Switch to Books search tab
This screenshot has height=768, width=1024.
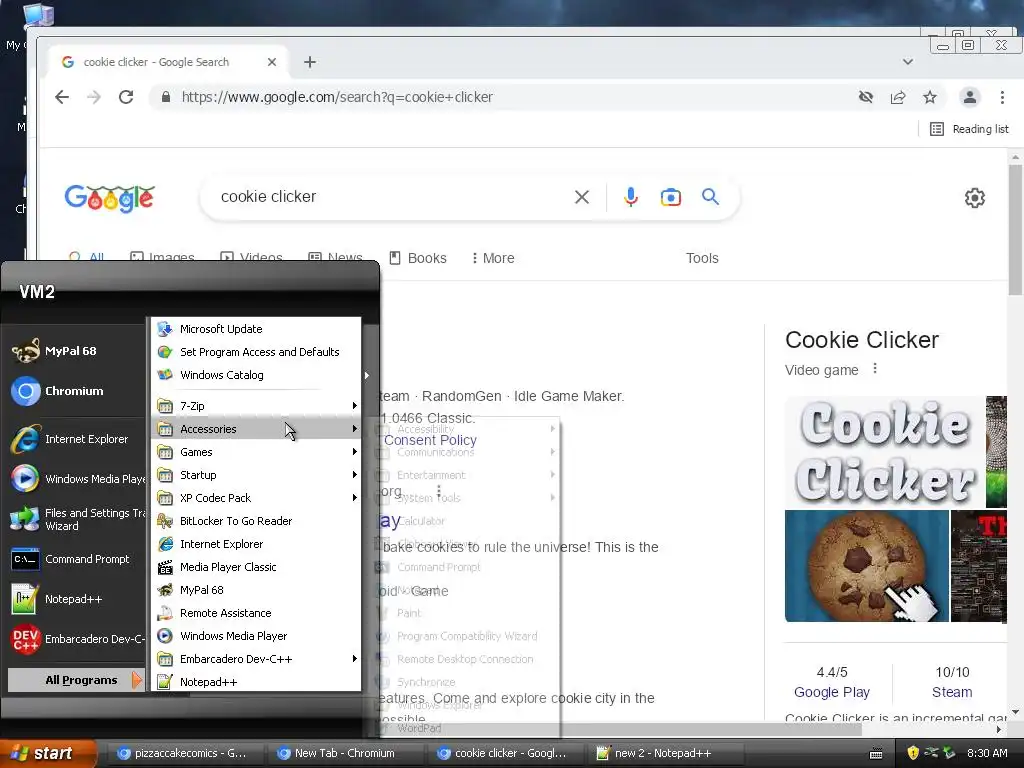tap(418, 258)
